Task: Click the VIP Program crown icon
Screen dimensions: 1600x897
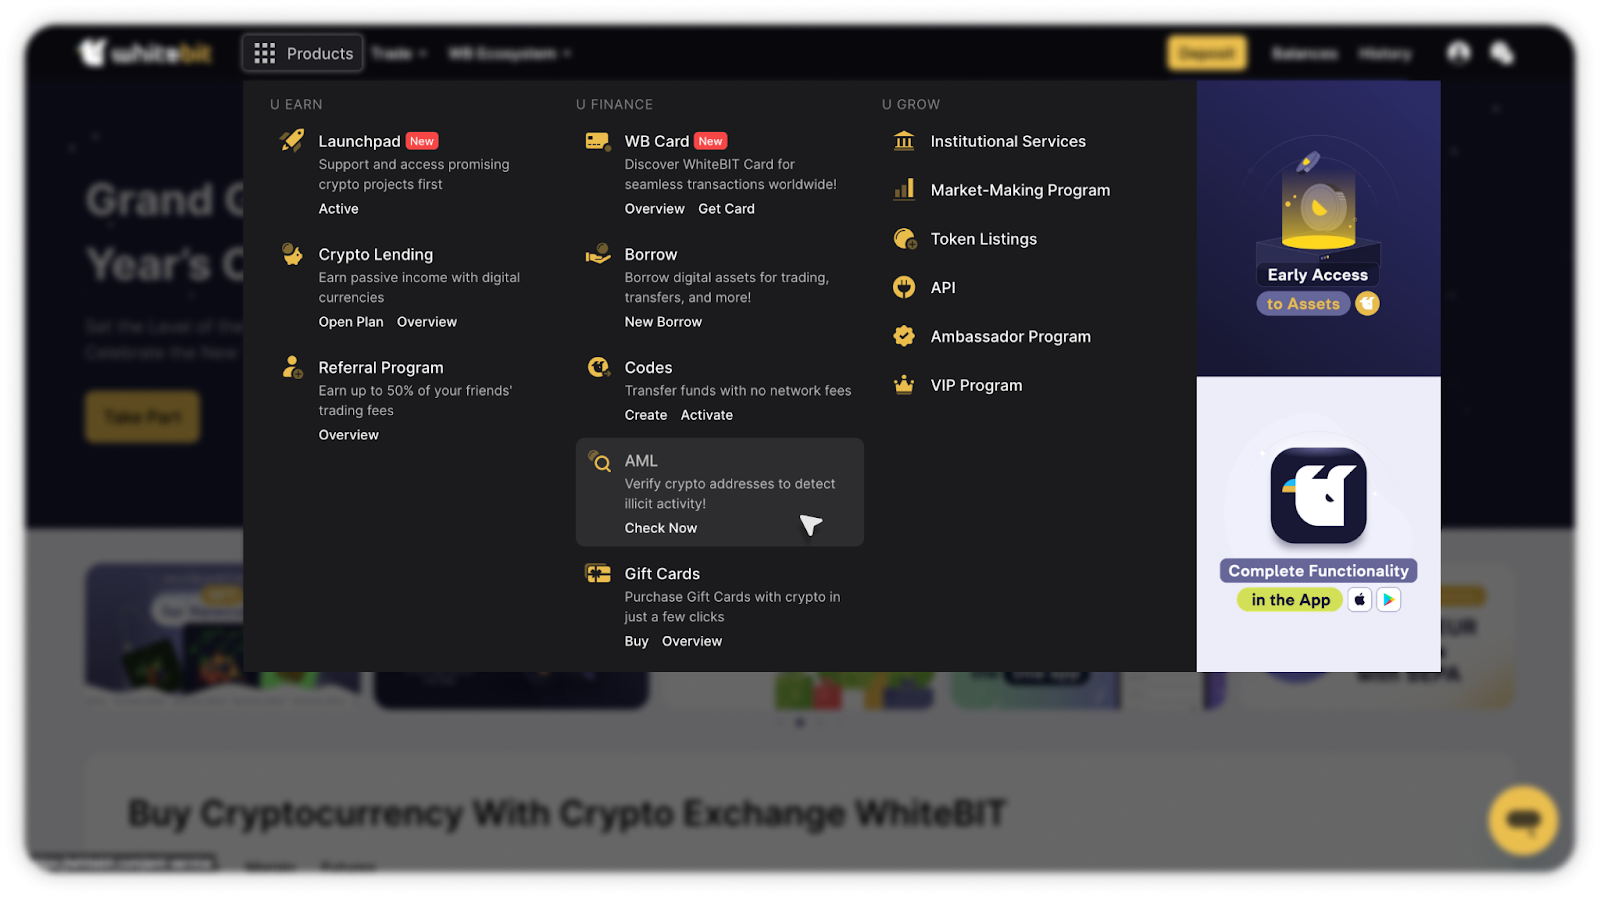Action: pyautogui.click(x=904, y=385)
